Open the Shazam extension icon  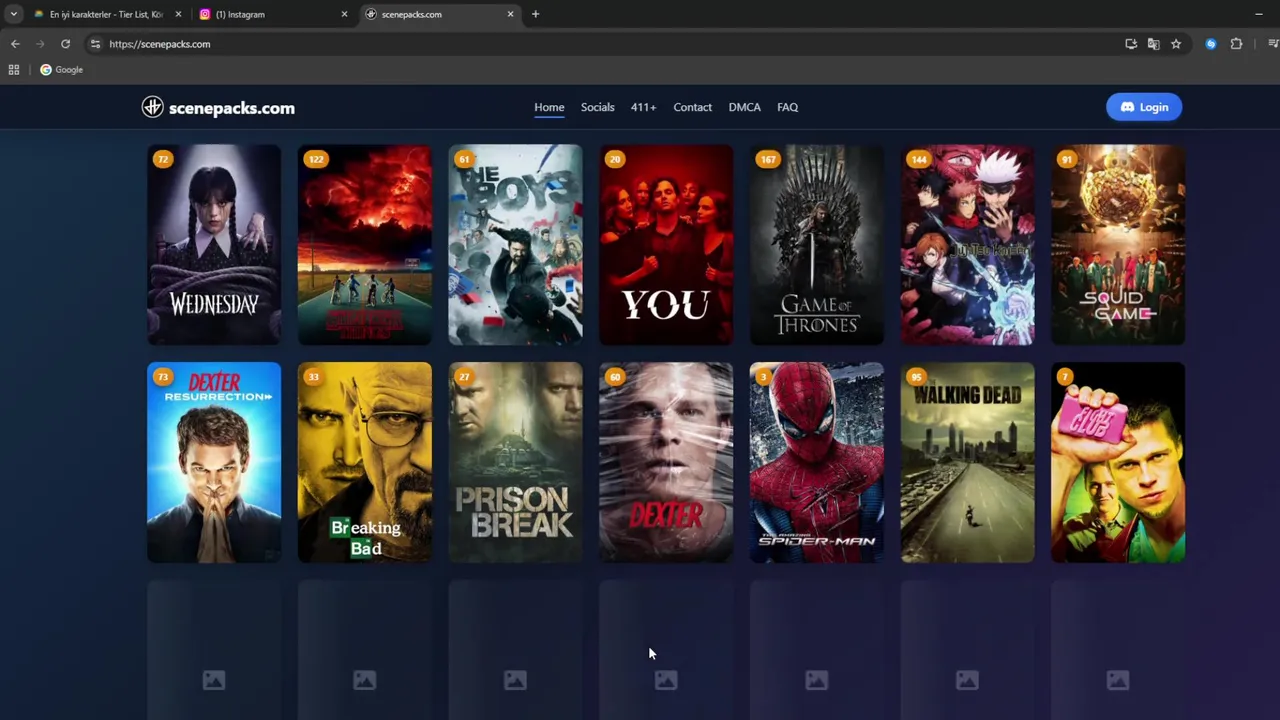tap(1211, 44)
